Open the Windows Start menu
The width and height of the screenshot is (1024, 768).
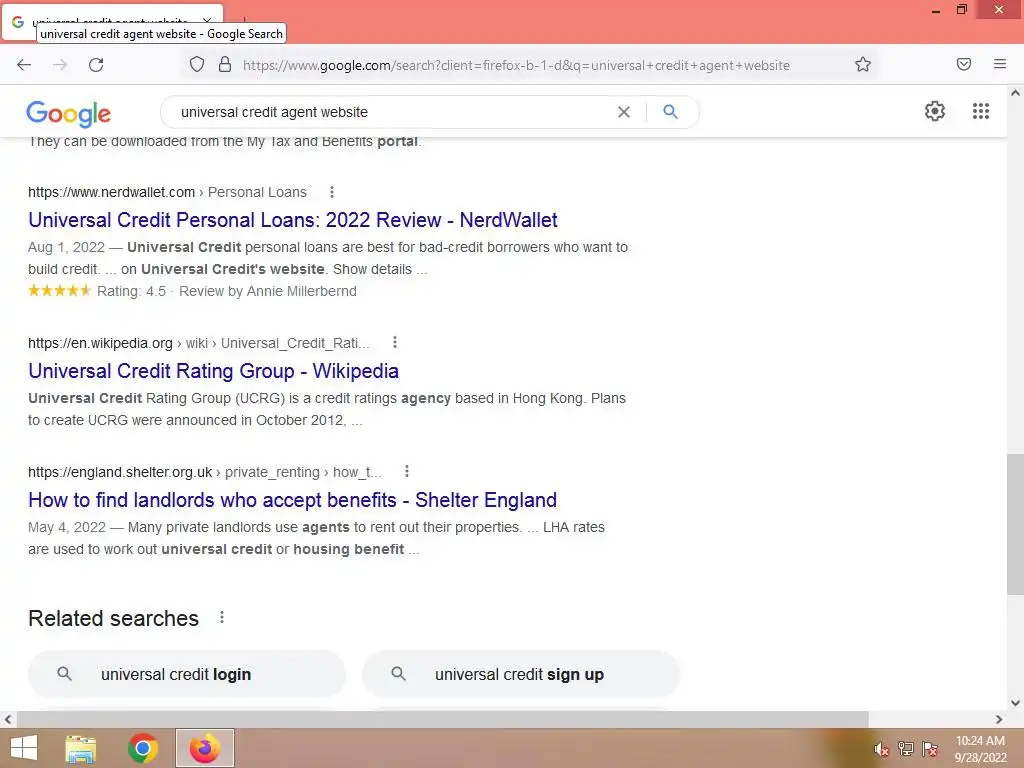(24, 748)
